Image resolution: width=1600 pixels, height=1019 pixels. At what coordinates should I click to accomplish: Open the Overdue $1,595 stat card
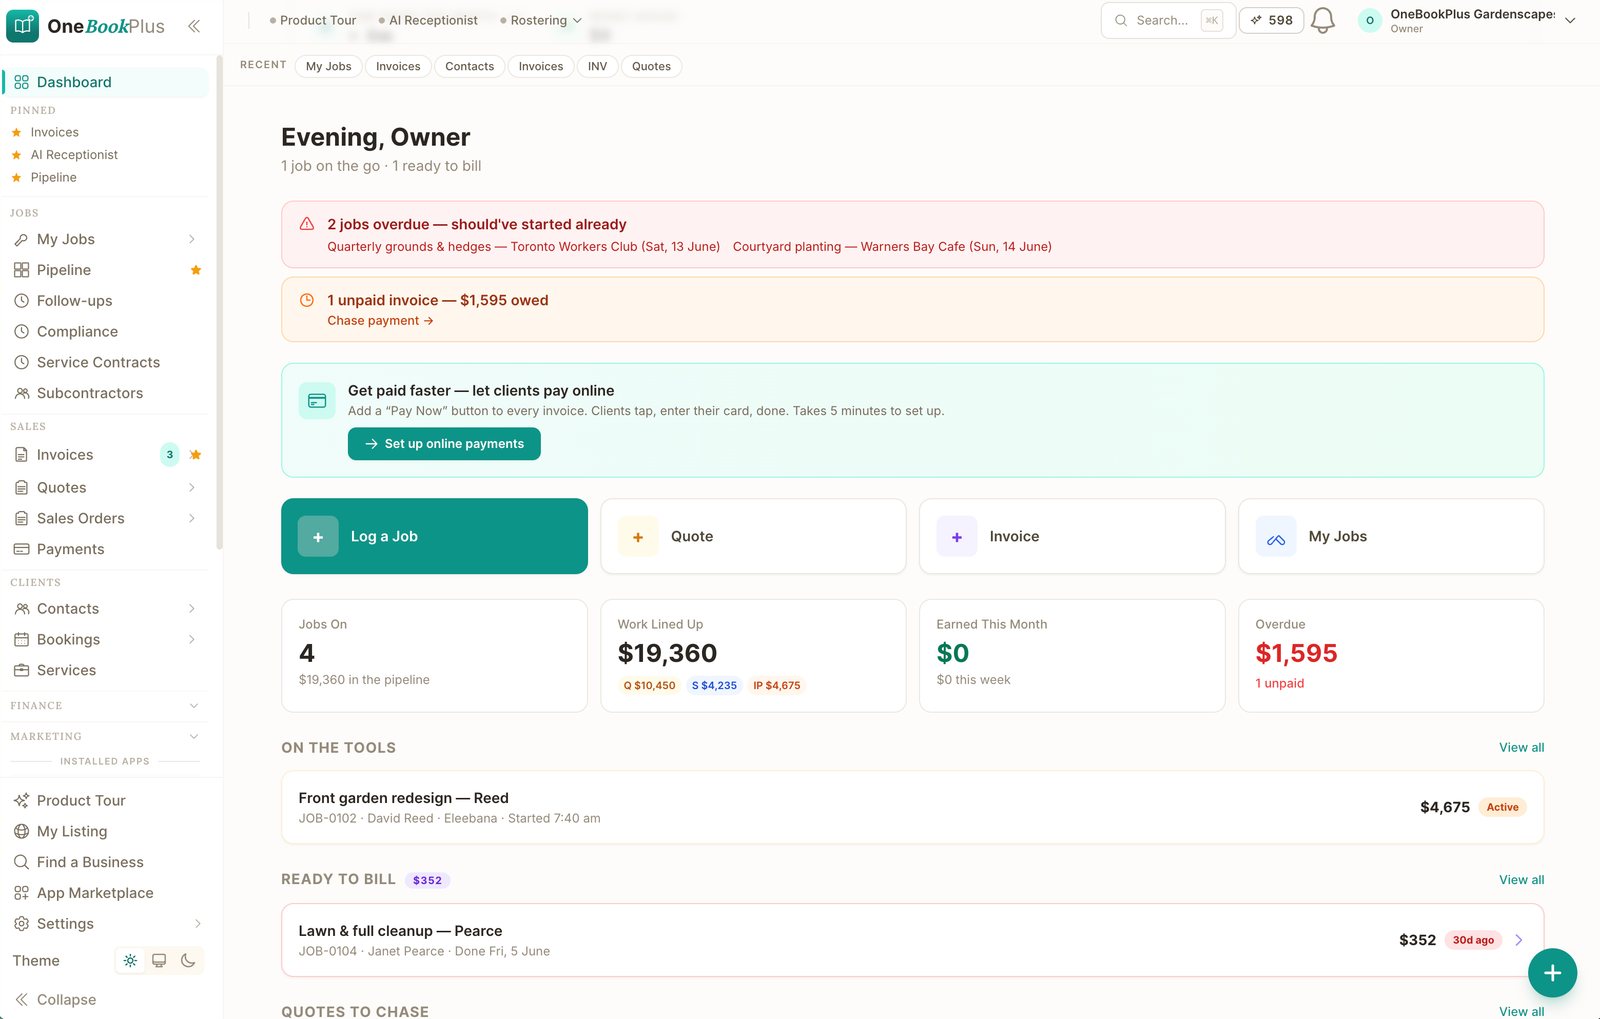click(x=1391, y=656)
